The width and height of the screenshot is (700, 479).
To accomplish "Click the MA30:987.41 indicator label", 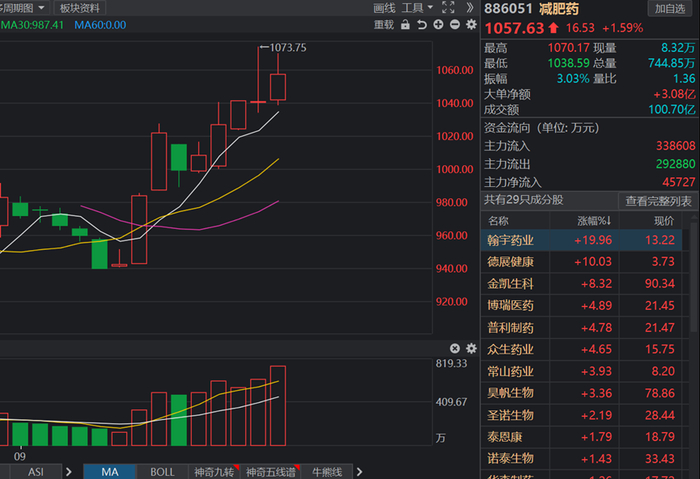I will coord(32,25).
